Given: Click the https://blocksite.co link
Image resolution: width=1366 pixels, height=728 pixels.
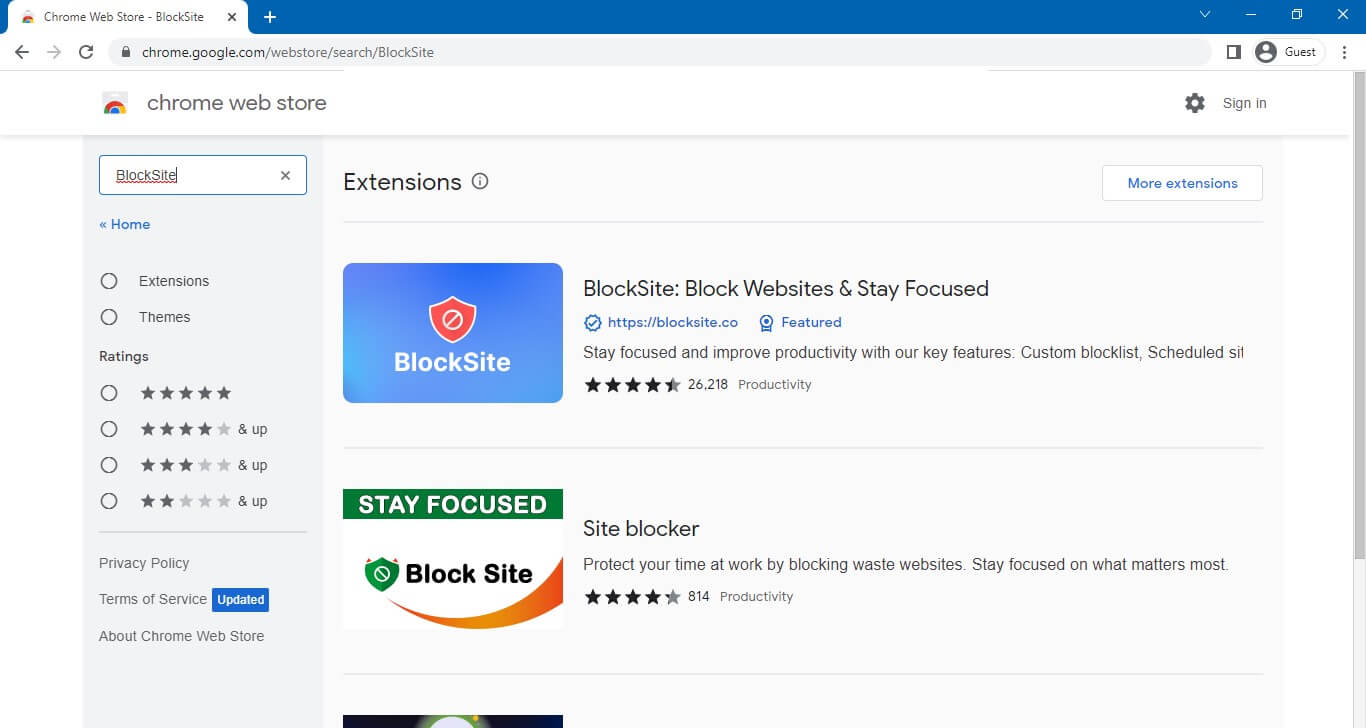Looking at the screenshot, I should coord(673,322).
